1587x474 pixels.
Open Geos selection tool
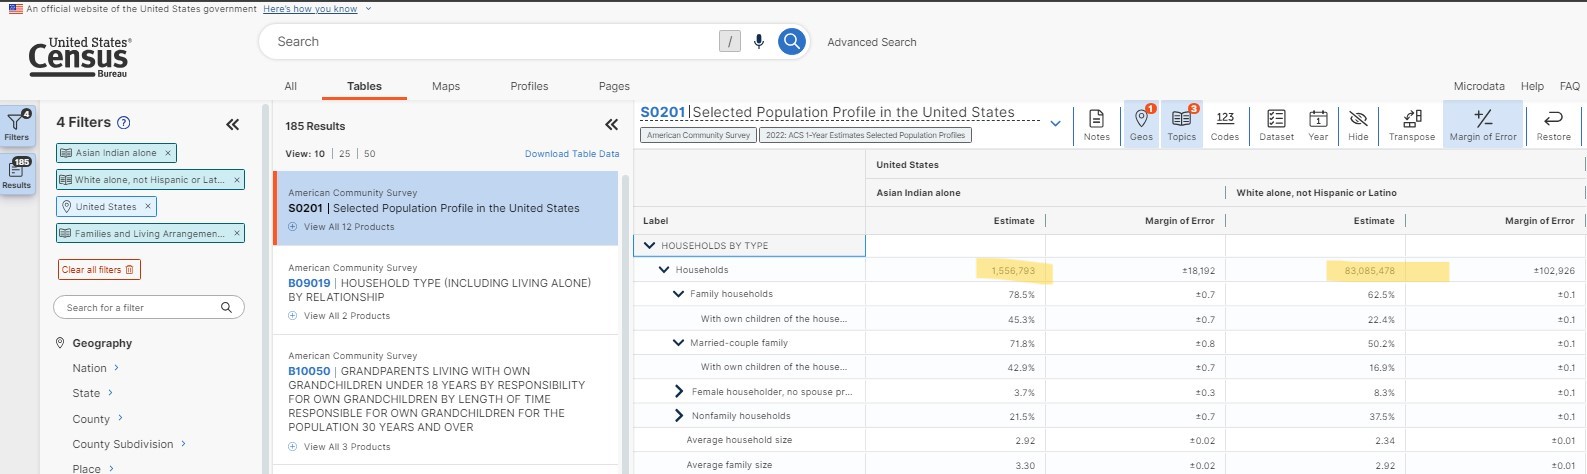[x=1142, y=125]
